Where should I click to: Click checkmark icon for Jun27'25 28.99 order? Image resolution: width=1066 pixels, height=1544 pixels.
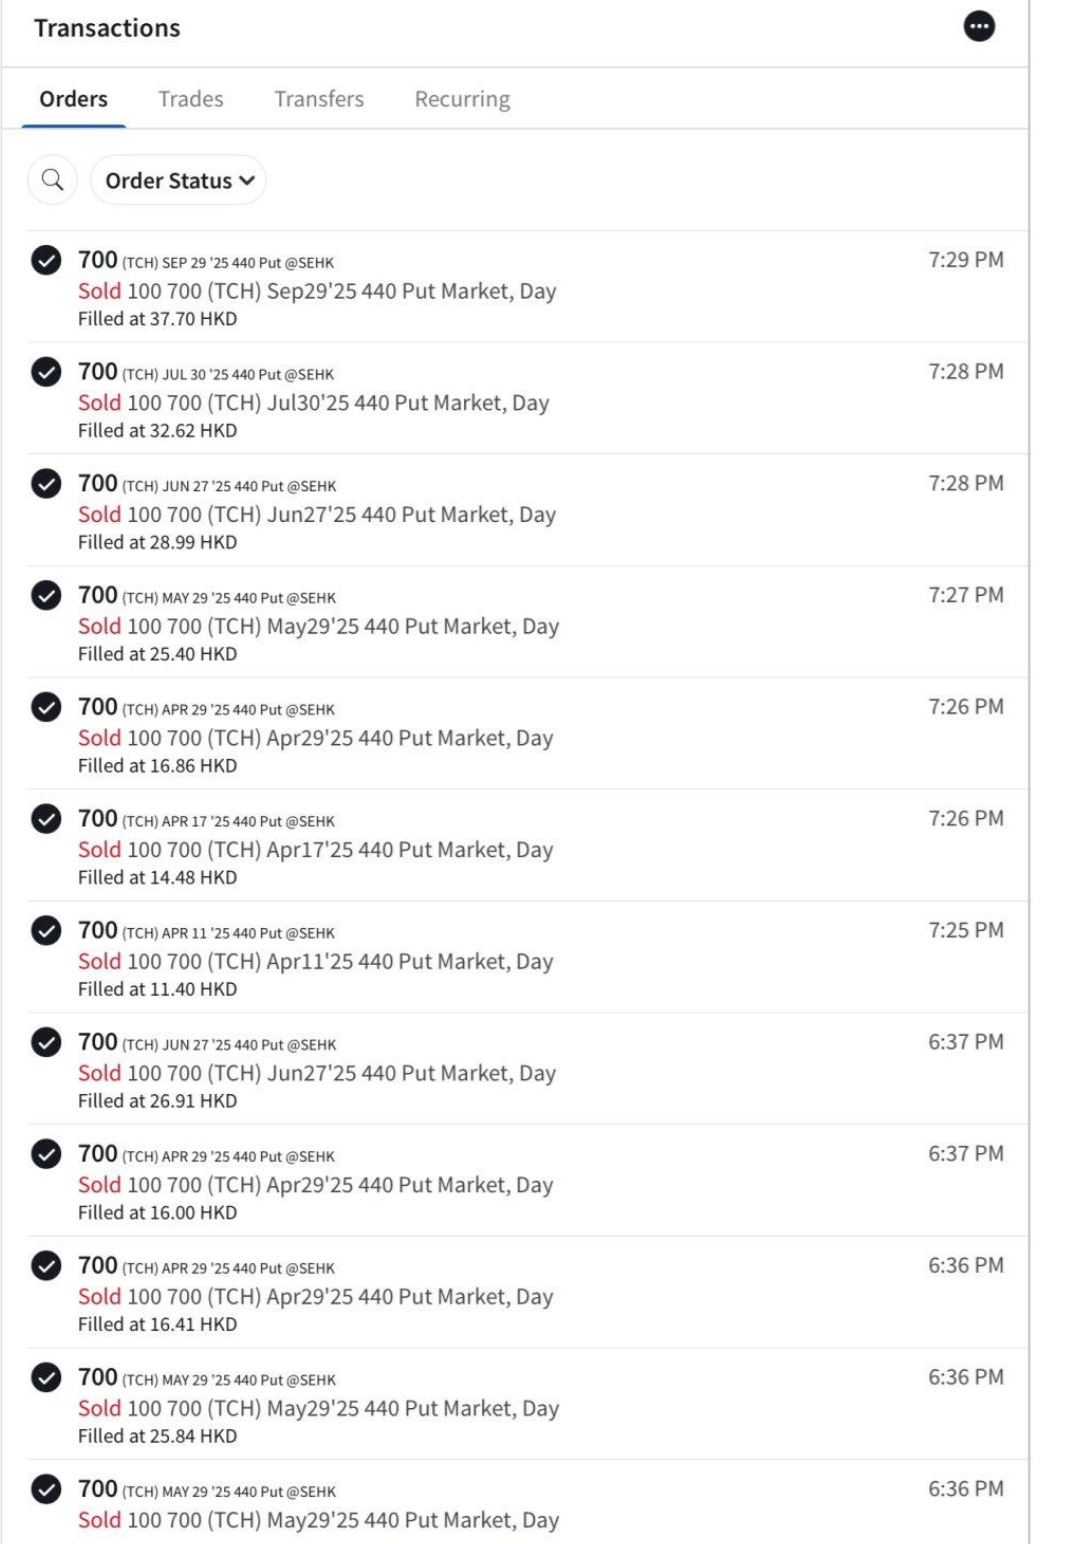(x=46, y=484)
